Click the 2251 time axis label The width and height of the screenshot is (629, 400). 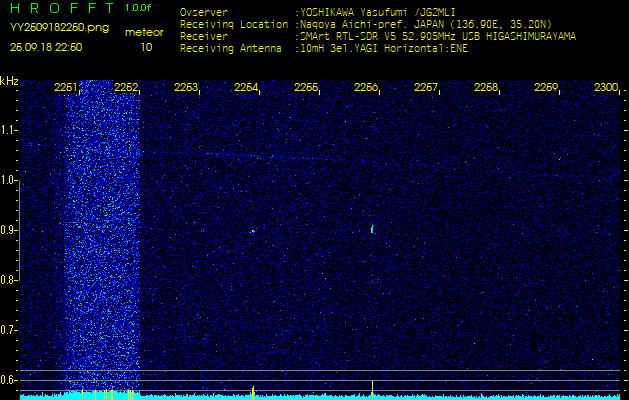pos(66,87)
